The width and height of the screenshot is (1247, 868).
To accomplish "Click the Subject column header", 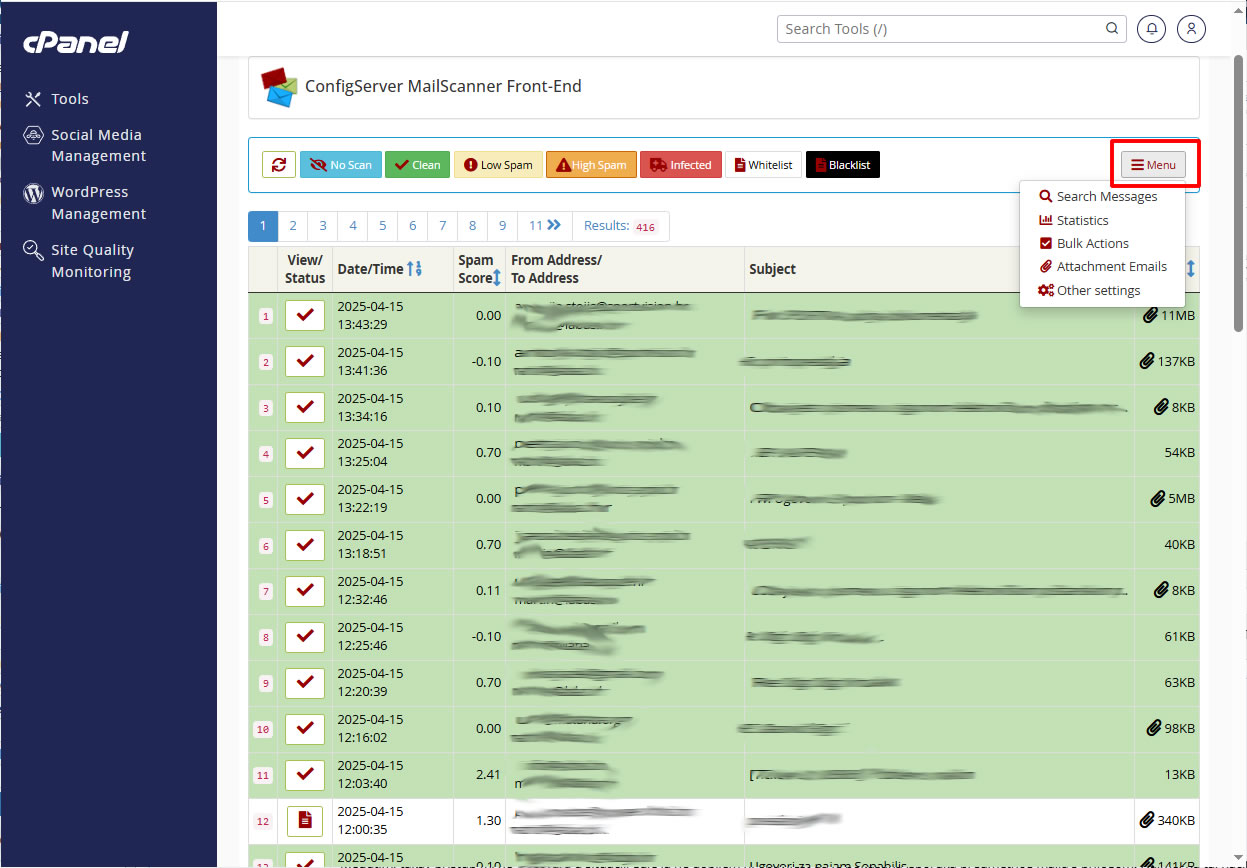I will 772,269.
